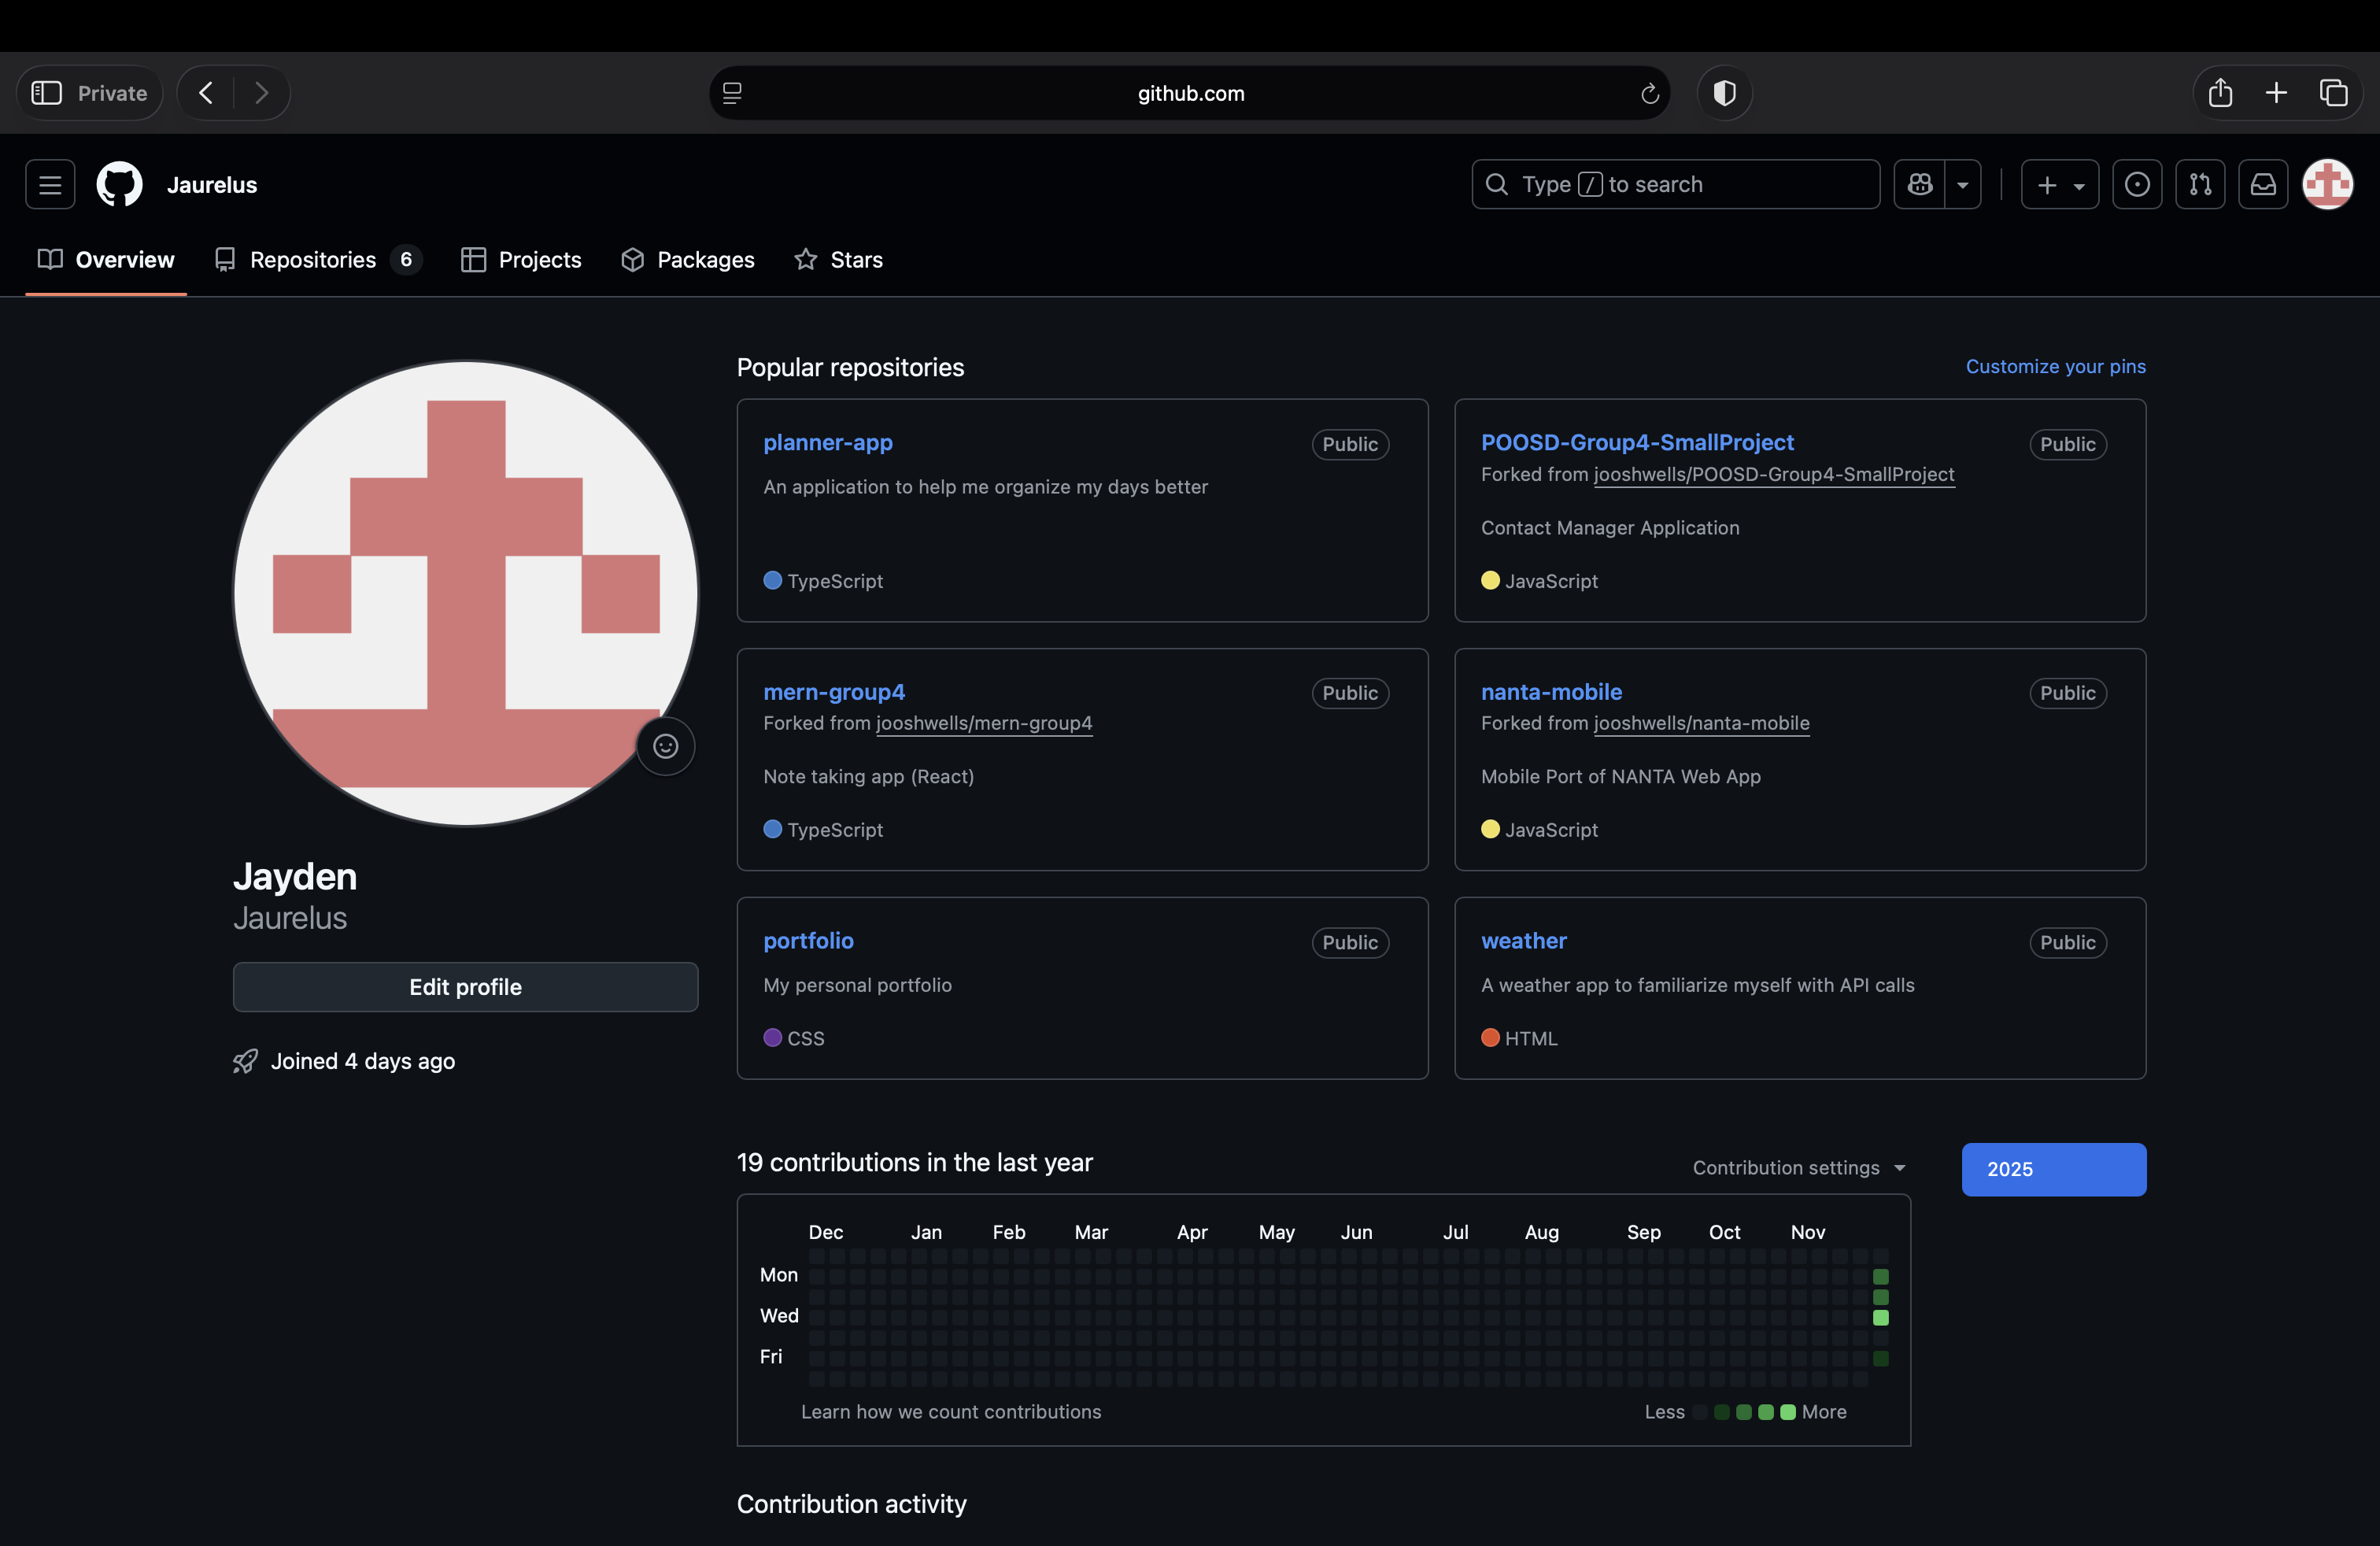Click the brightest green Wednesday contribution square

tap(1880, 1317)
